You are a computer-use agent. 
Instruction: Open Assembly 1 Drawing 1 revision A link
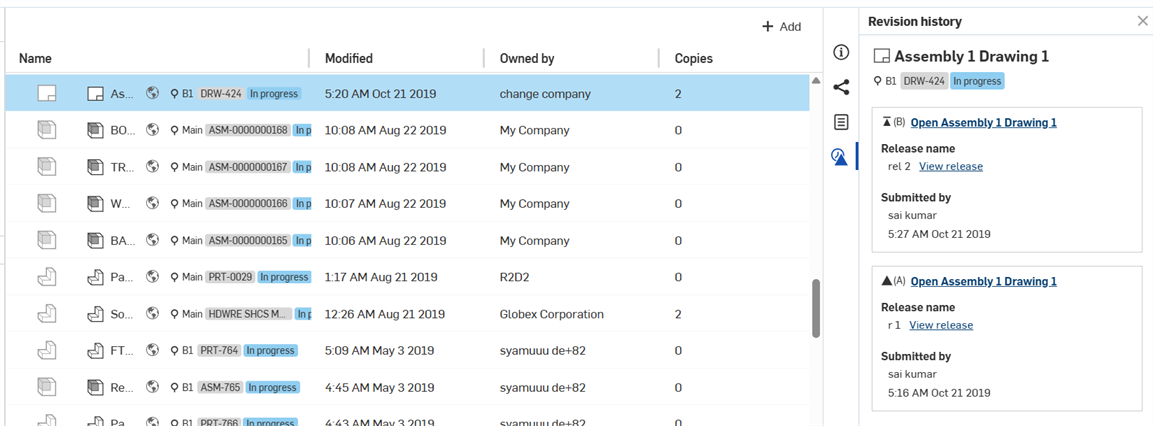click(x=984, y=282)
